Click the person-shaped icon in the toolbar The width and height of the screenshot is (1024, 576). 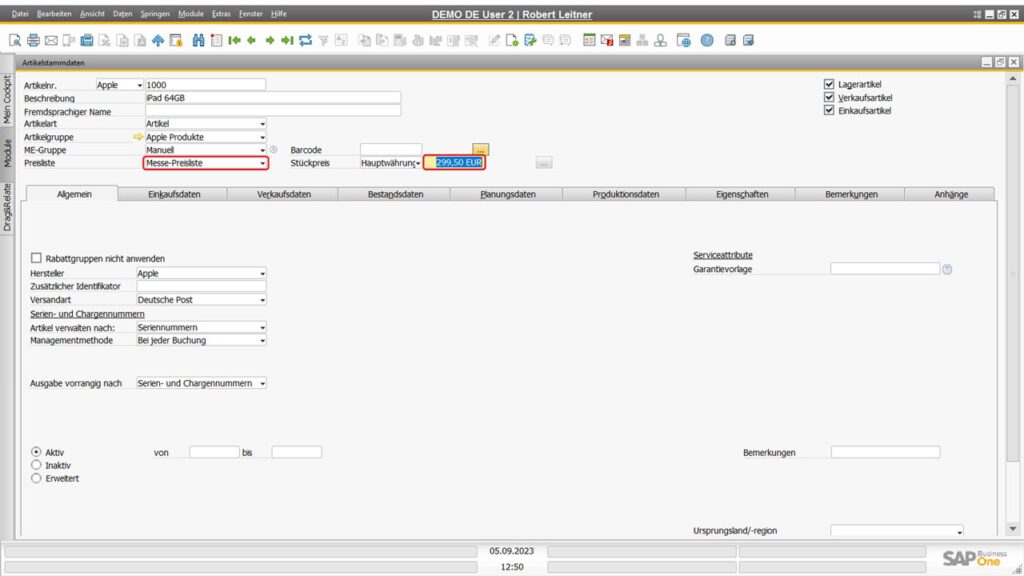[x=661, y=40]
